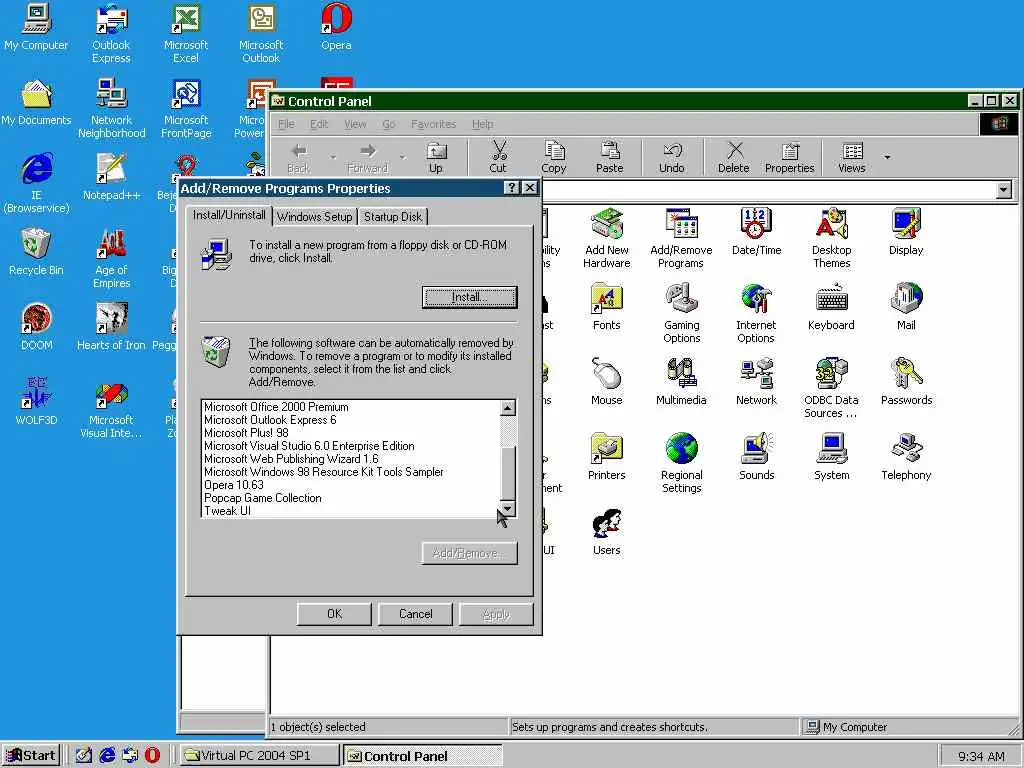Select My Computer desktop icon
Screen dimensions: 1024x768
coord(36,27)
